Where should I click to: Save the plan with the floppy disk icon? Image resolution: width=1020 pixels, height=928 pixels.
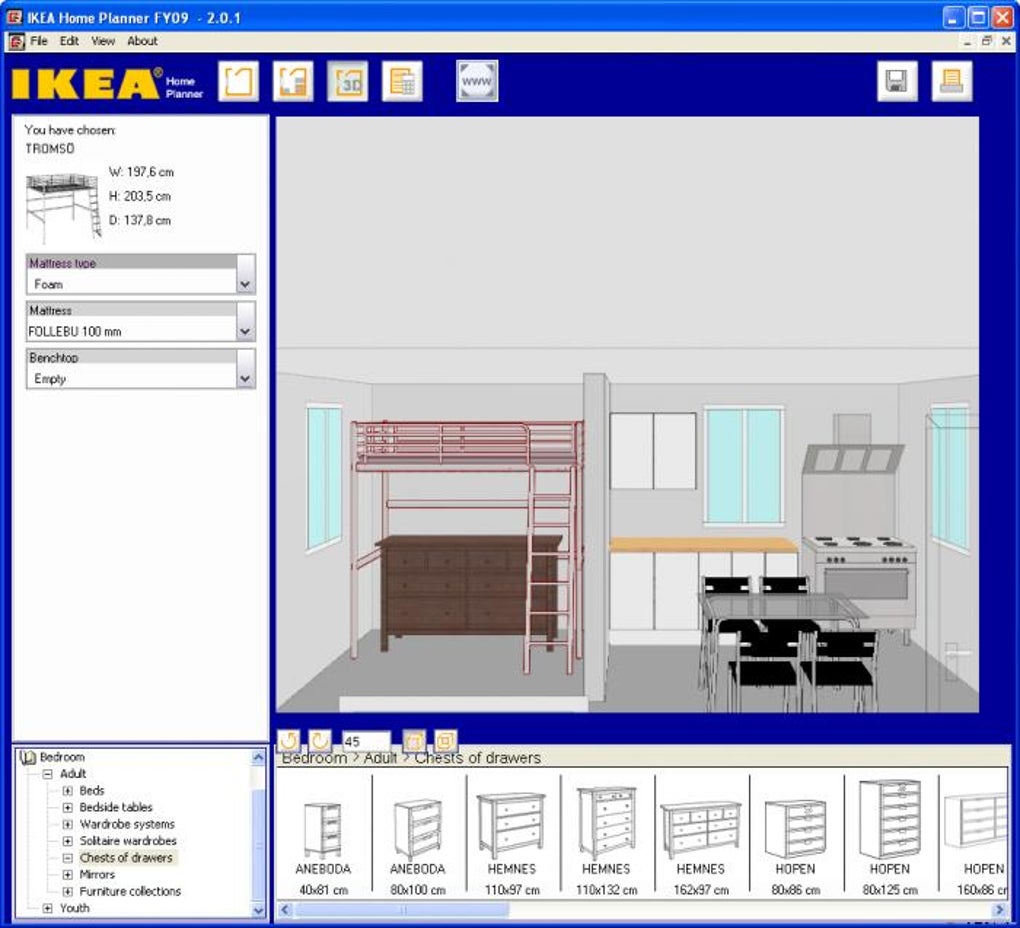point(897,82)
